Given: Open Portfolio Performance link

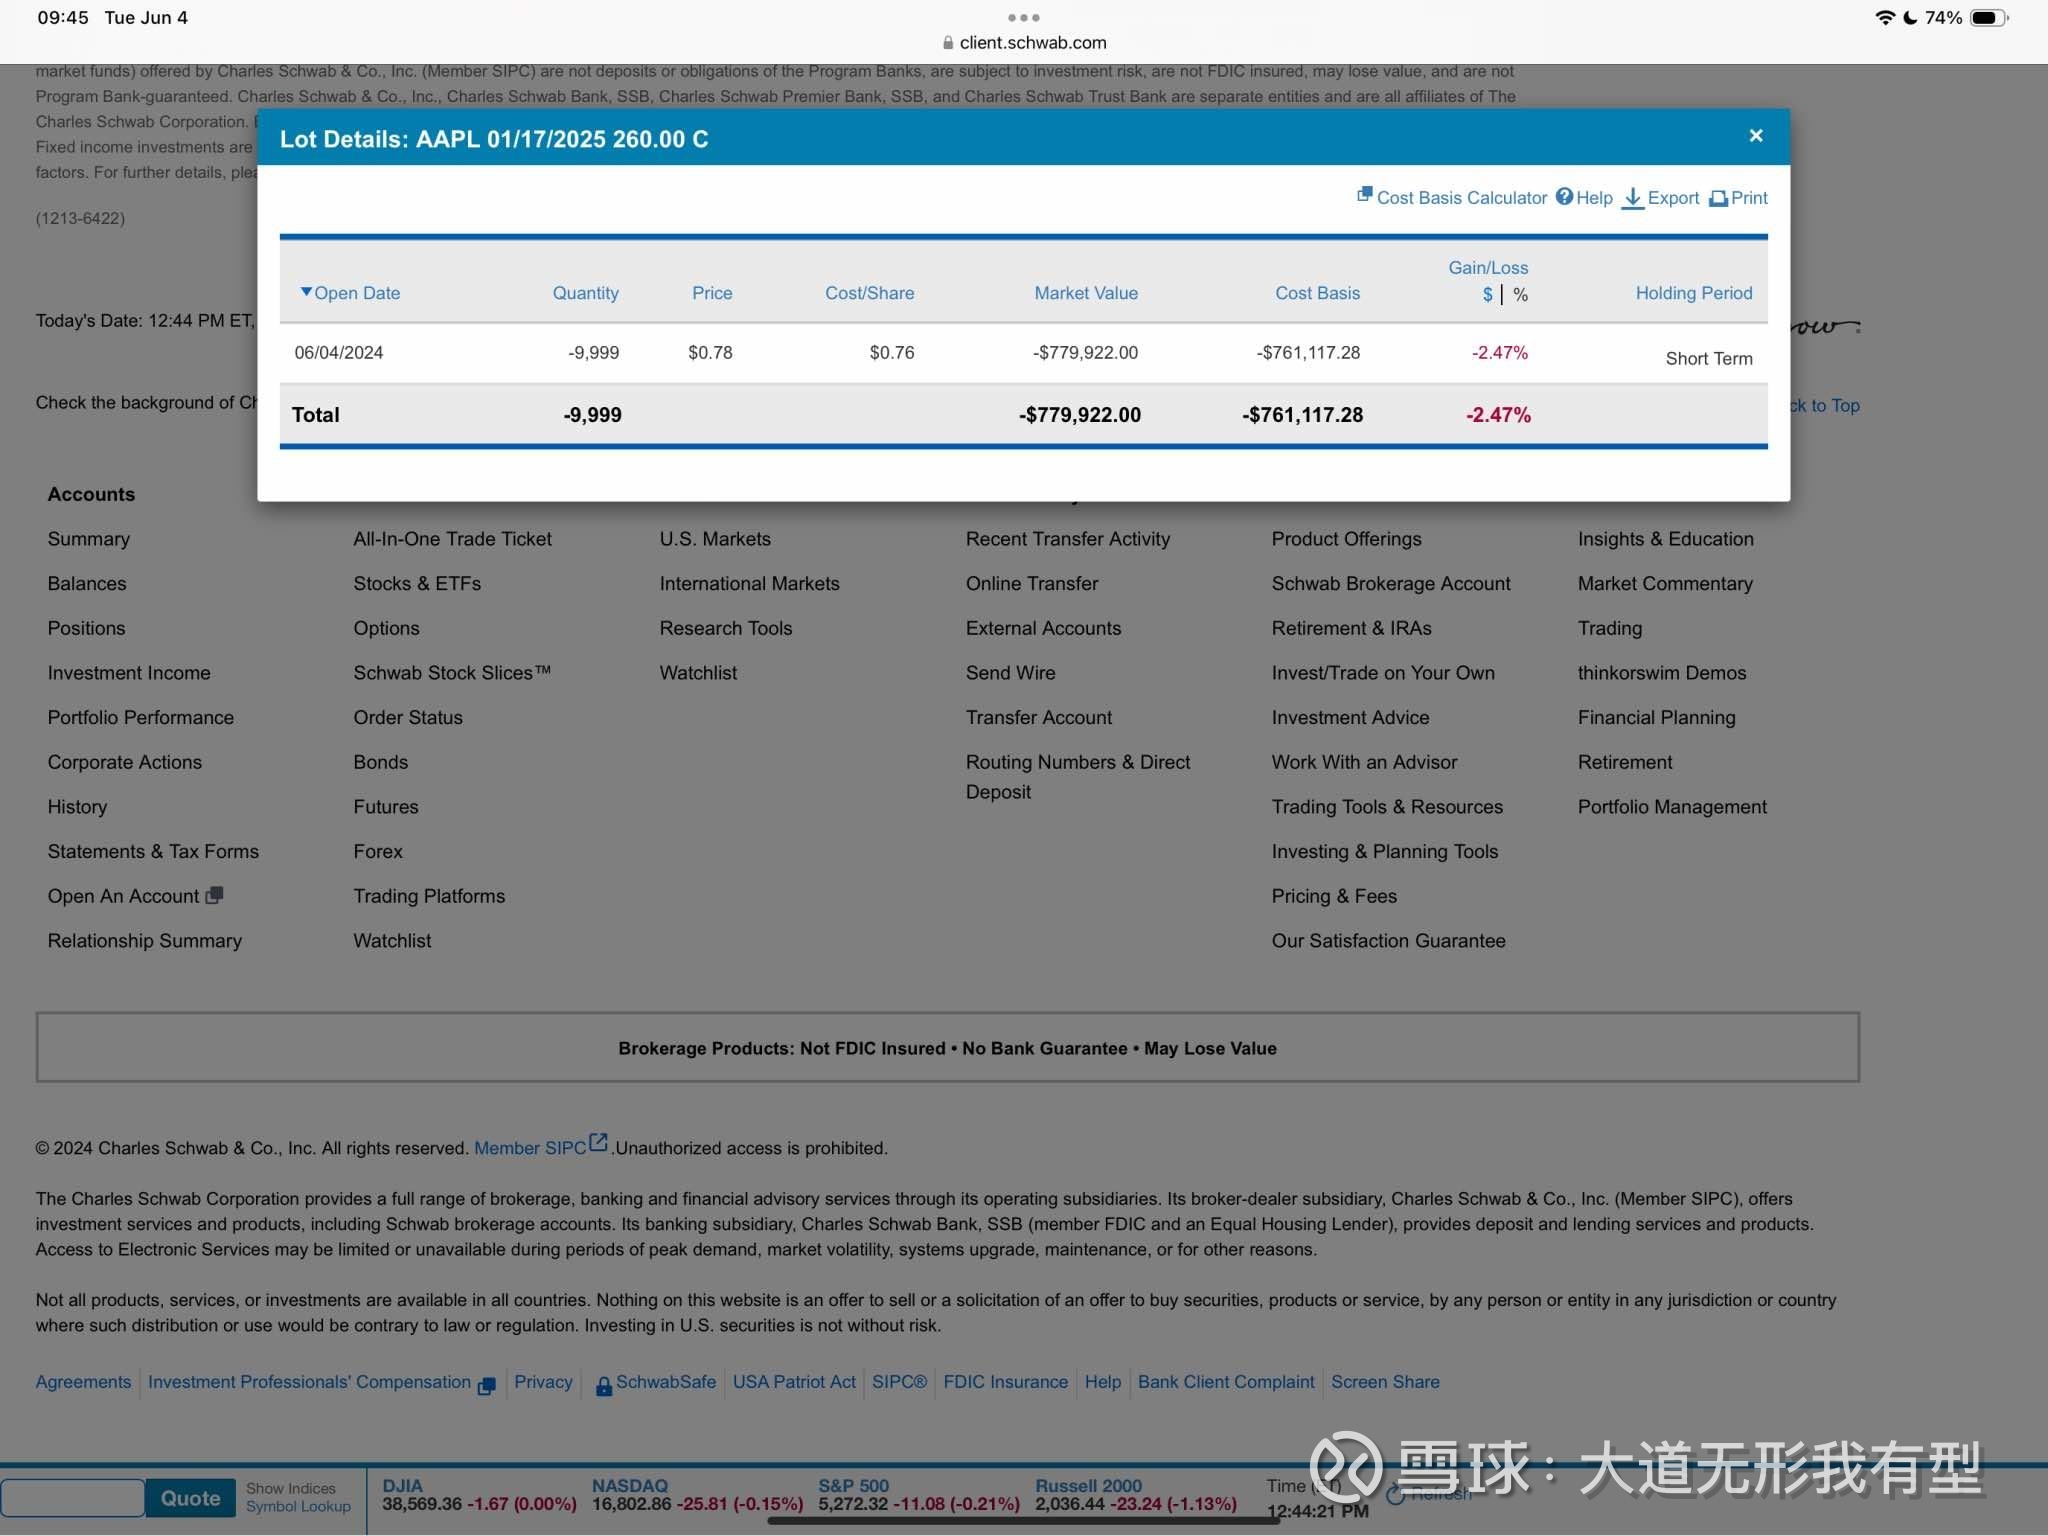Looking at the screenshot, I should (140, 717).
